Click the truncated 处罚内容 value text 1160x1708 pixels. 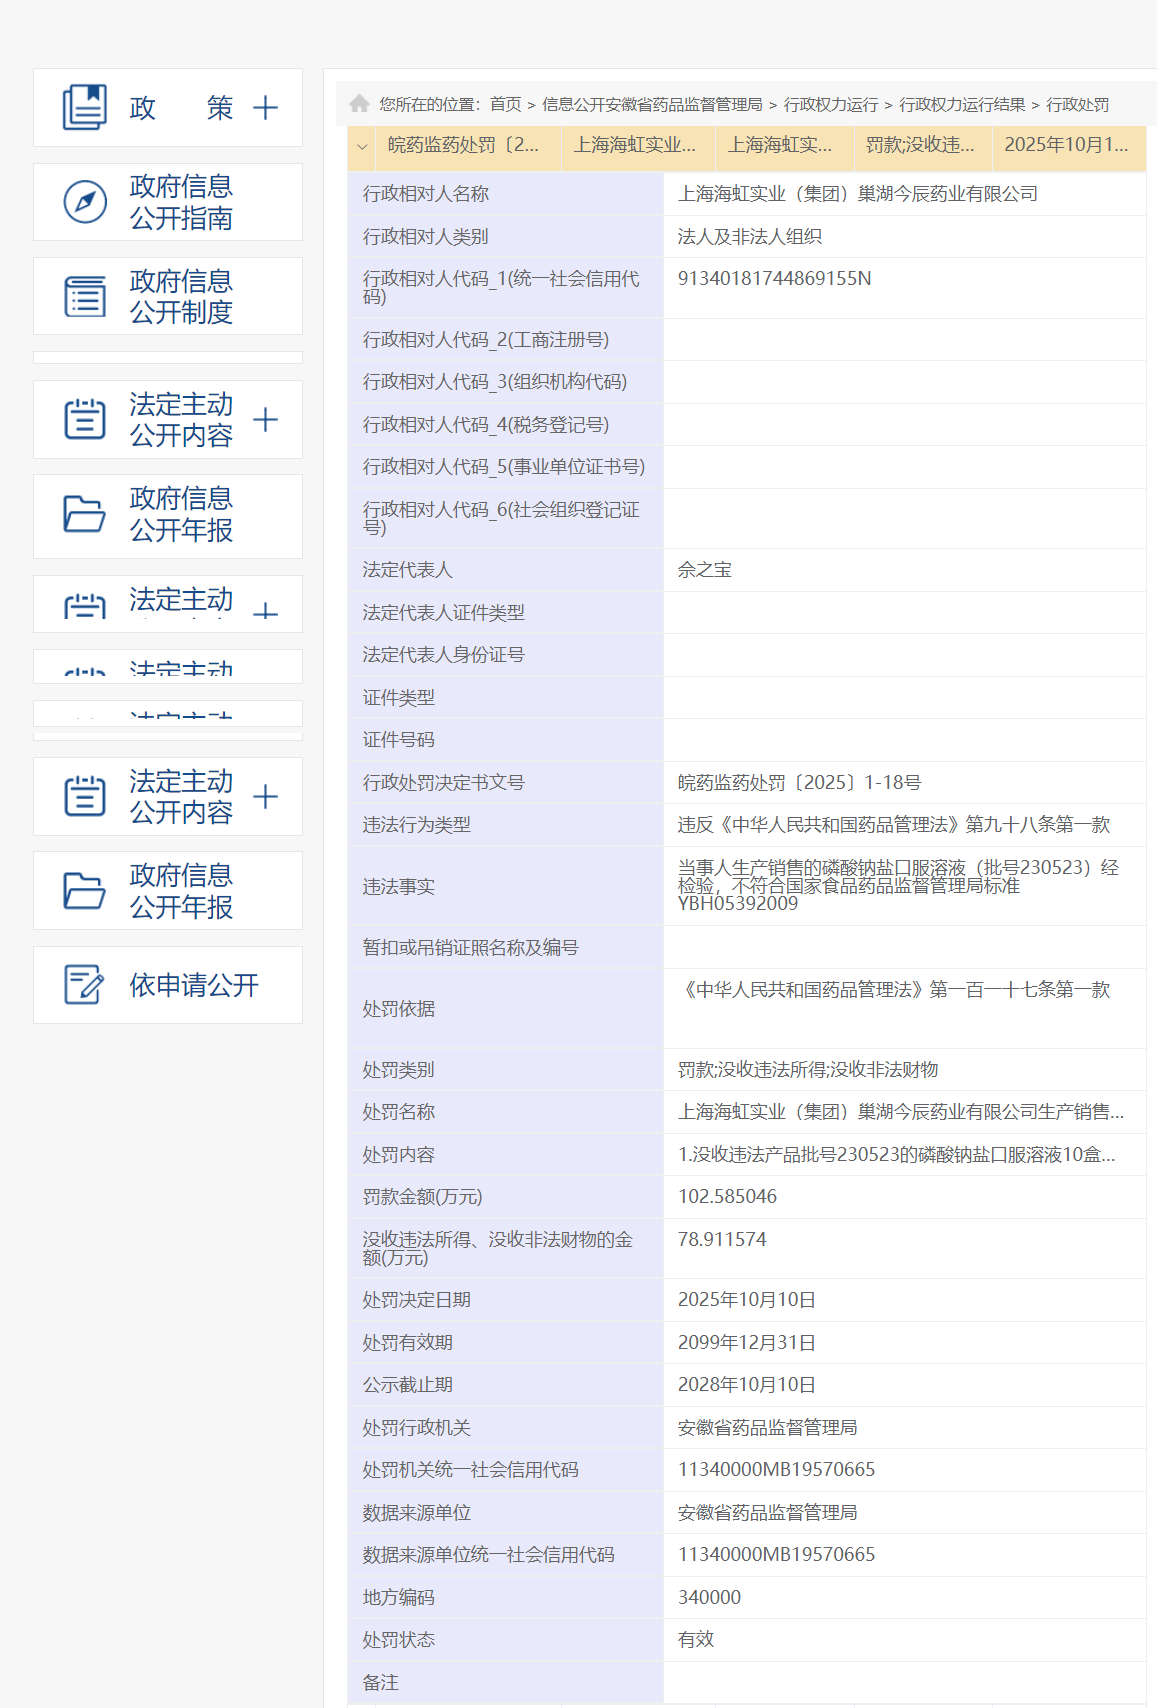coord(897,1155)
